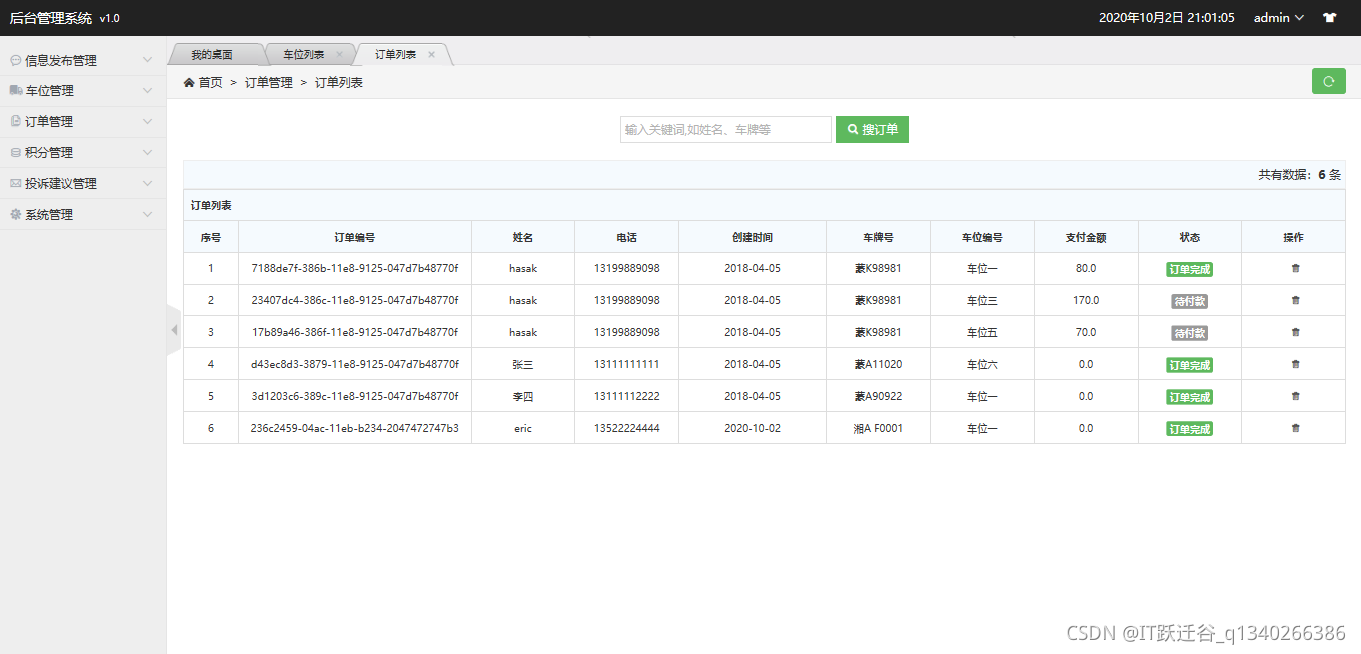Open the 订单管理 sidebar menu
This screenshot has height=654, width=1361.
coord(83,122)
